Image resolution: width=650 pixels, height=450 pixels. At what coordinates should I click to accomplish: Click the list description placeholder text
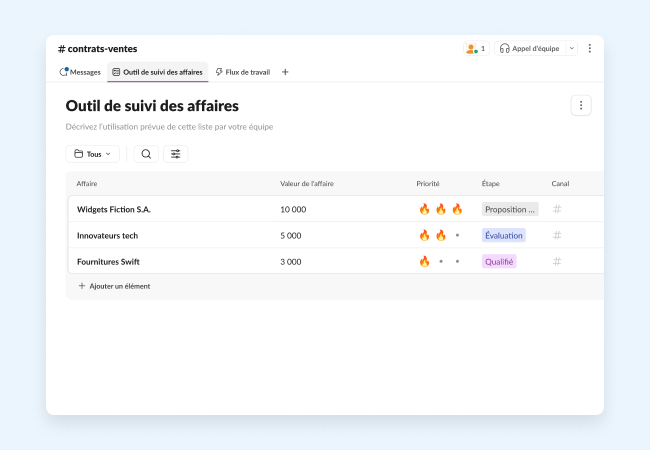[169, 127]
